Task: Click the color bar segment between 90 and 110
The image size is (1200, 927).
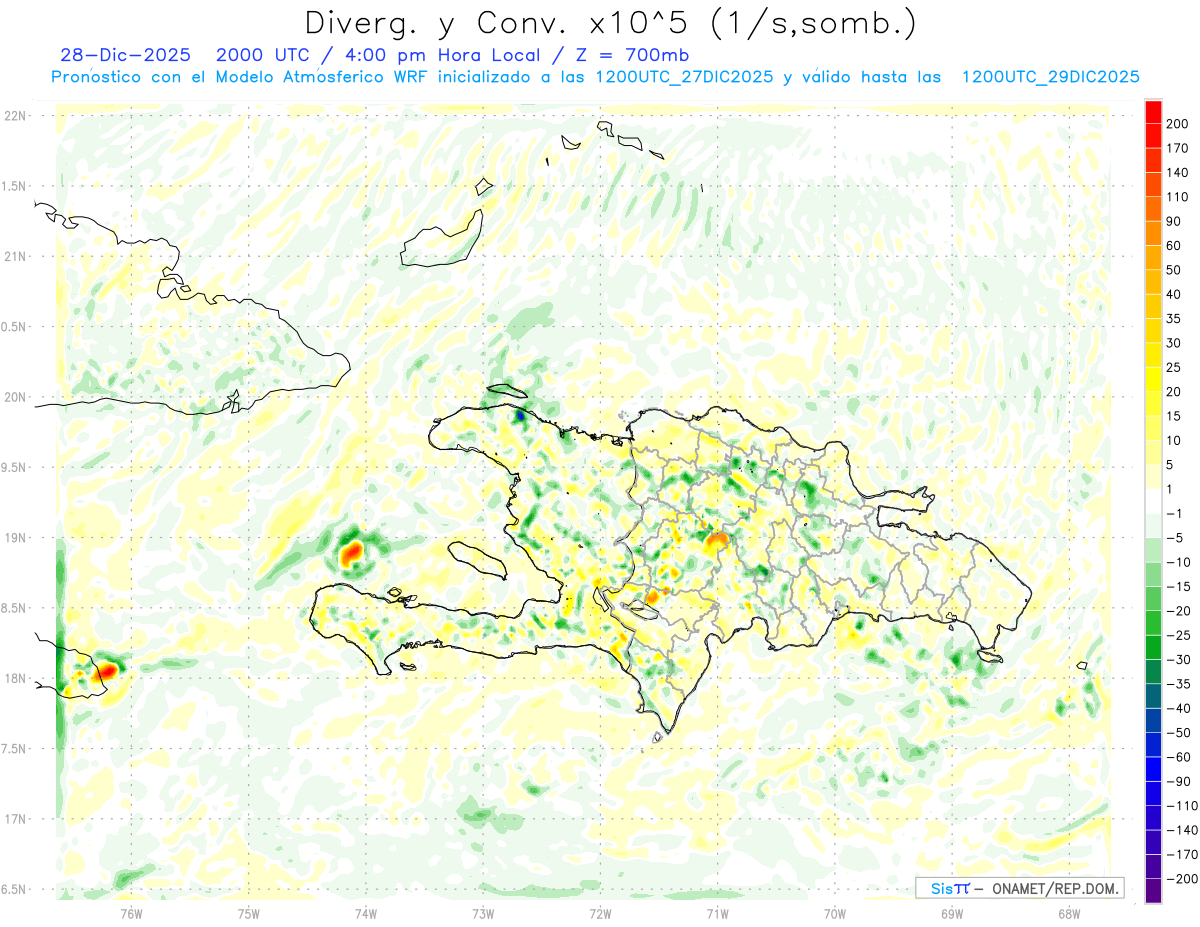Action: (x=1153, y=209)
